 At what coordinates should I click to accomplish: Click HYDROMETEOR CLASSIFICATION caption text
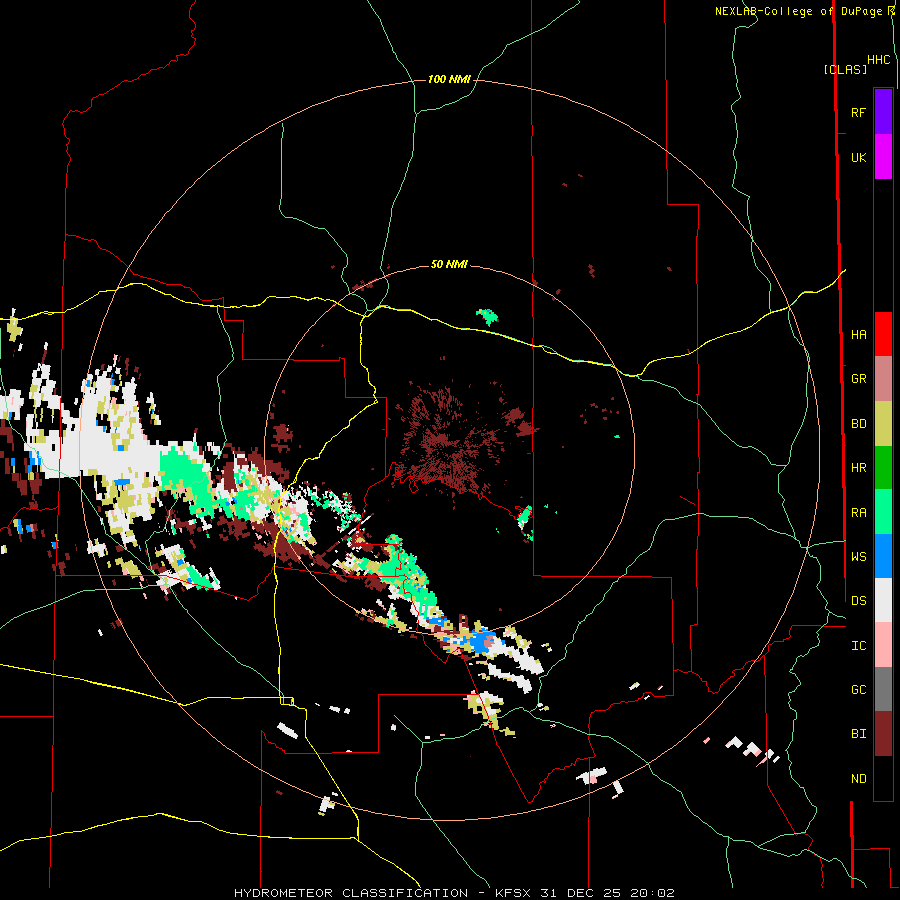tap(351, 893)
